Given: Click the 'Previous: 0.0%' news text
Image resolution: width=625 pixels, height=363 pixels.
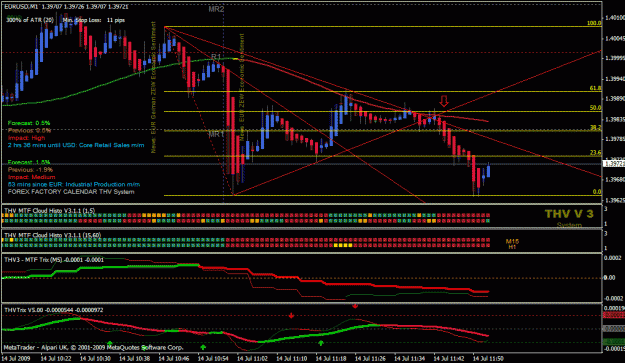Looking at the screenshot, I should (x=29, y=130).
